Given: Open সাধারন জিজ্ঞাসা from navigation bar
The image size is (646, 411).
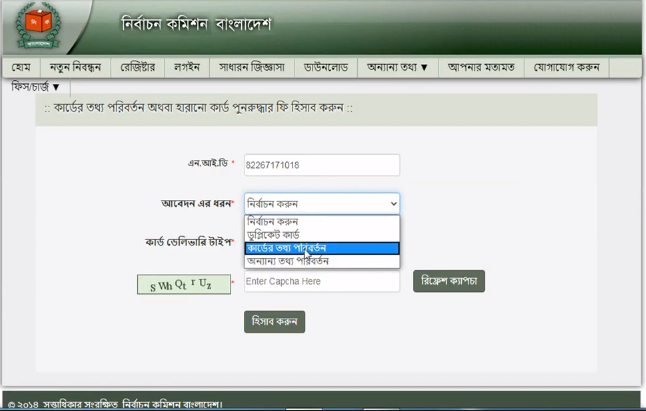Looking at the screenshot, I should 252,67.
